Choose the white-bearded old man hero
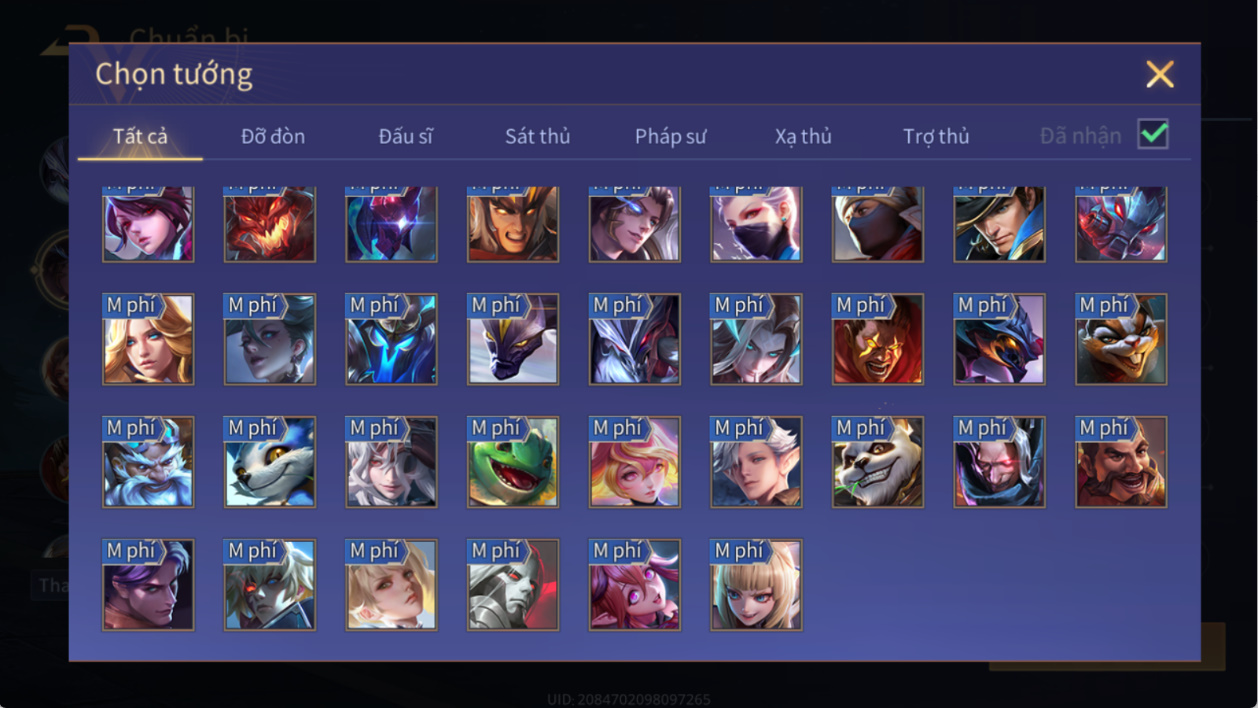The width and height of the screenshot is (1258, 708). tap(148, 462)
